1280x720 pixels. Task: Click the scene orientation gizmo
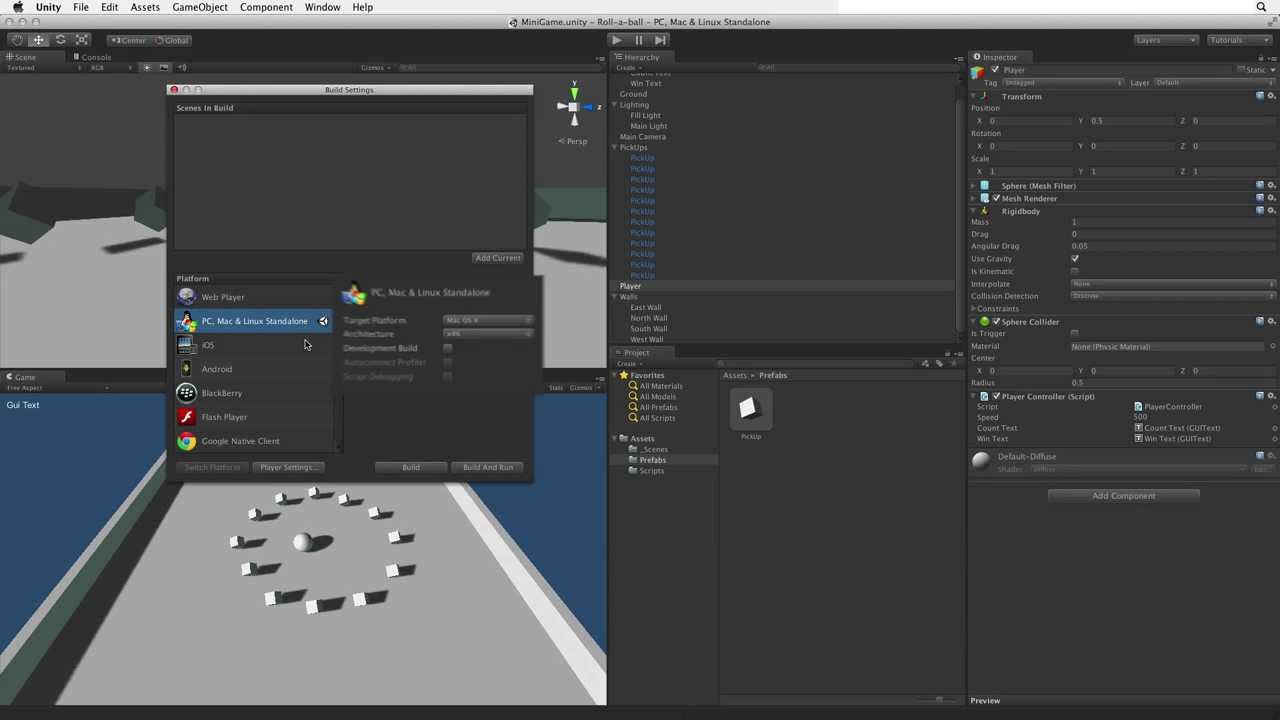(574, 106)
